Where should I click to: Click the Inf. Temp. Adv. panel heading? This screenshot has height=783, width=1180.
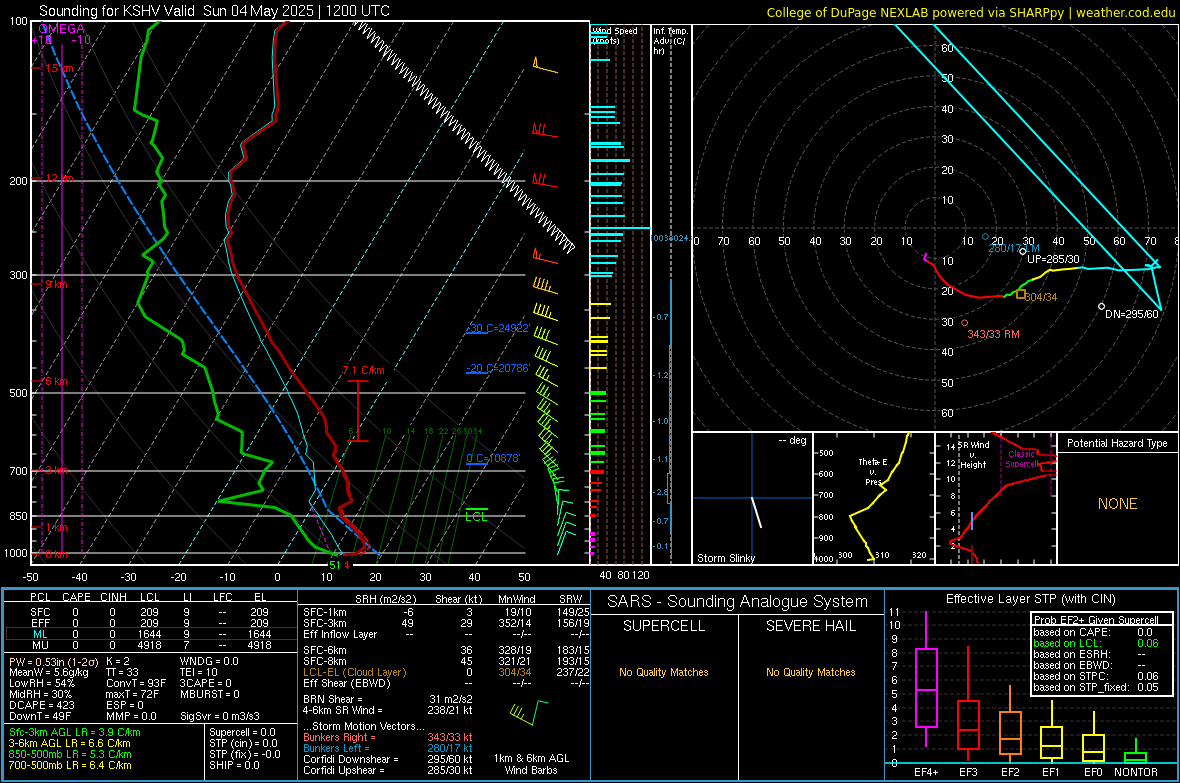(670, 41)
